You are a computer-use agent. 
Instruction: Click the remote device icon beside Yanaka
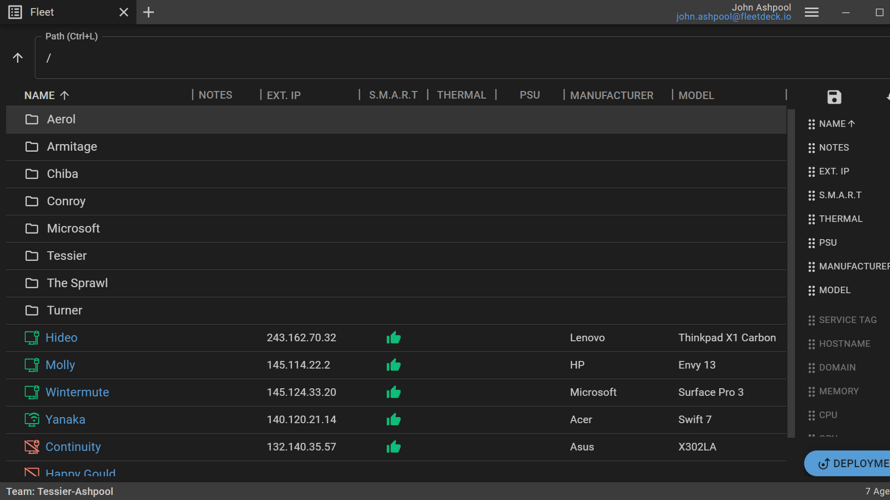pyautogui.click(x=32, y=420)
